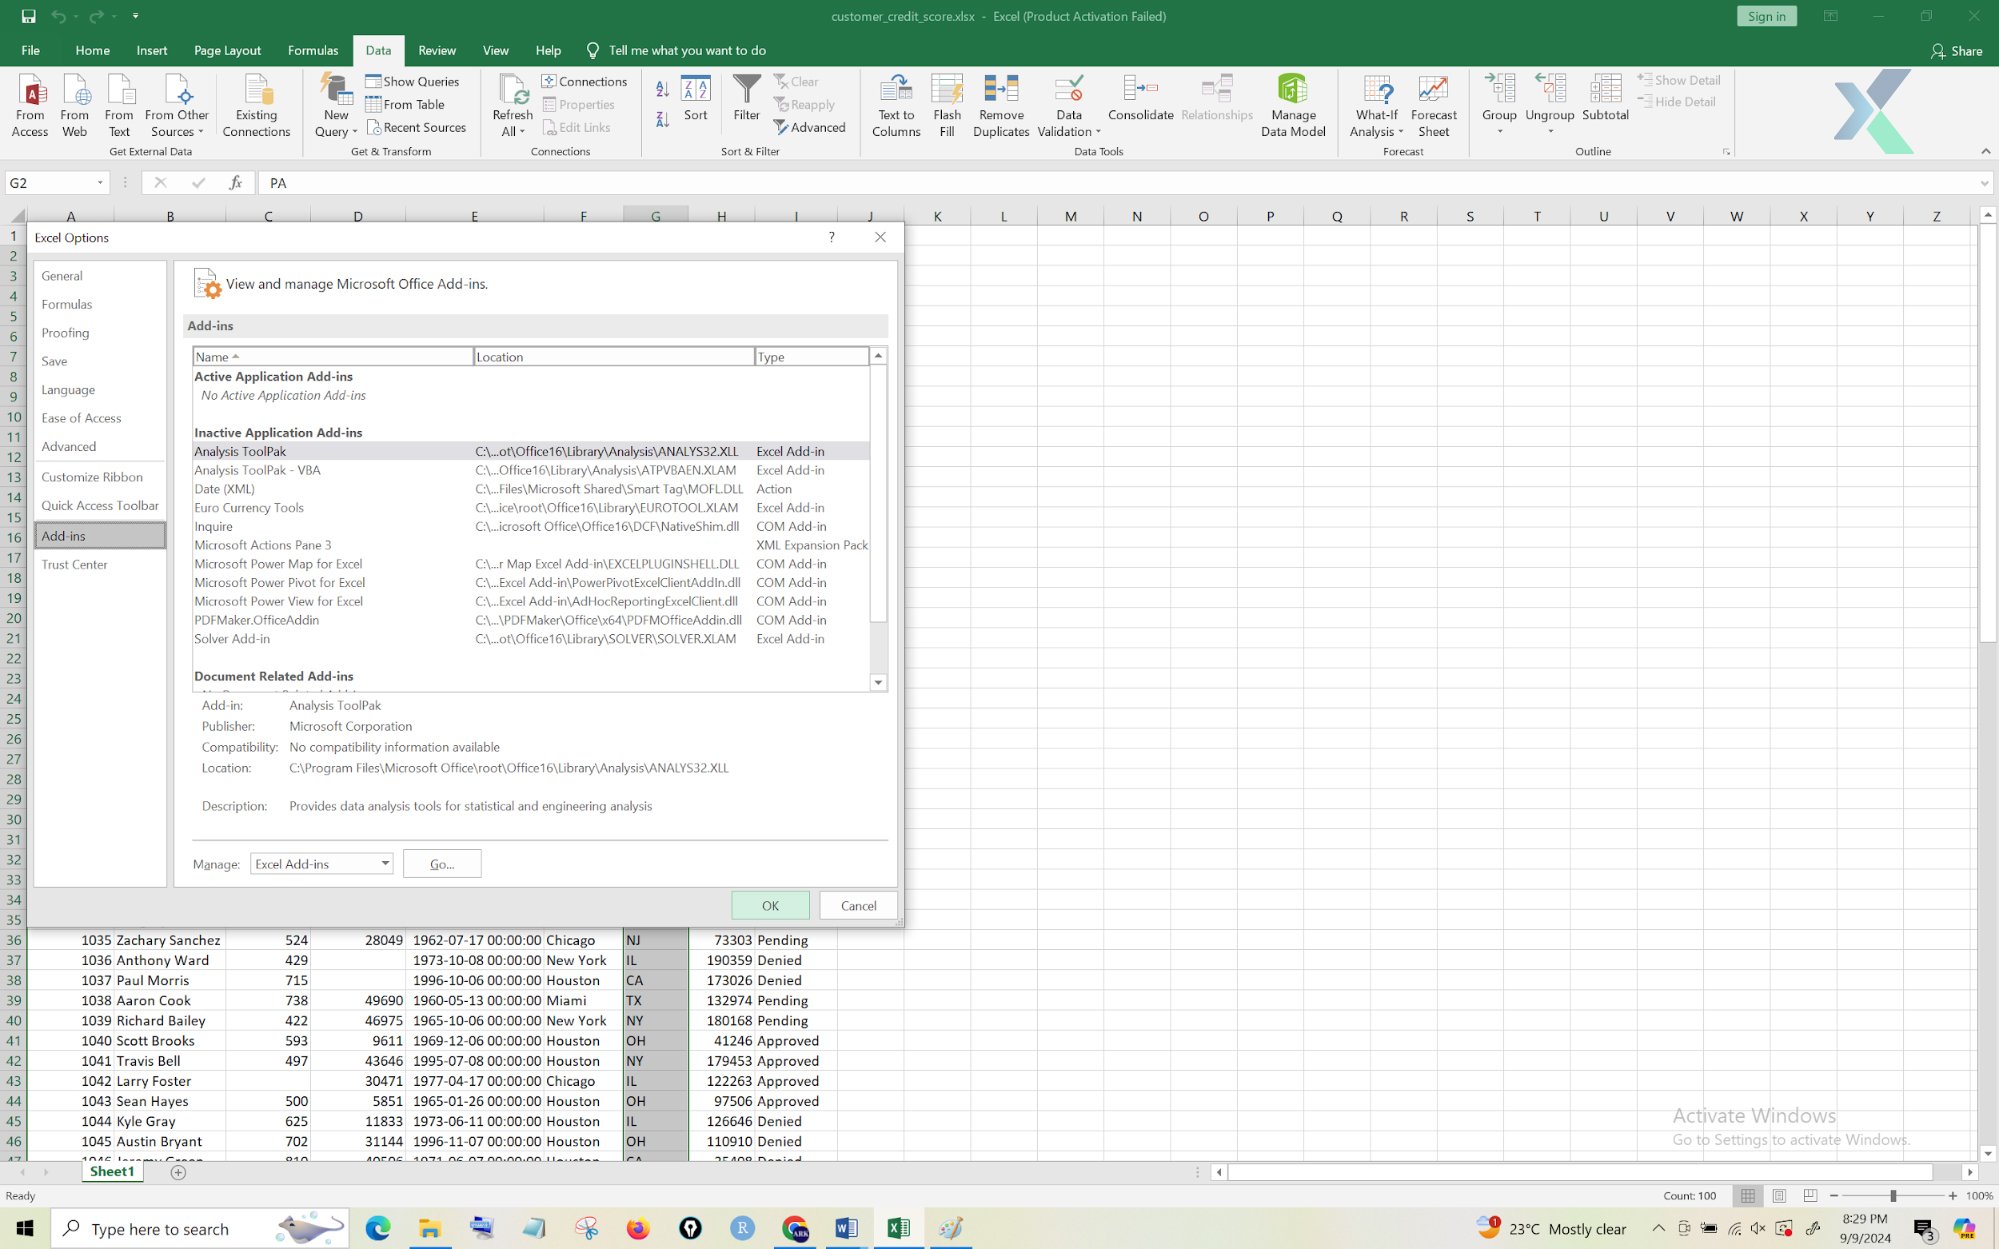Screen dimensions: 1999x1249
Task: Switch to the Formulas ribbon tab
Action: (x=313, y=50)
